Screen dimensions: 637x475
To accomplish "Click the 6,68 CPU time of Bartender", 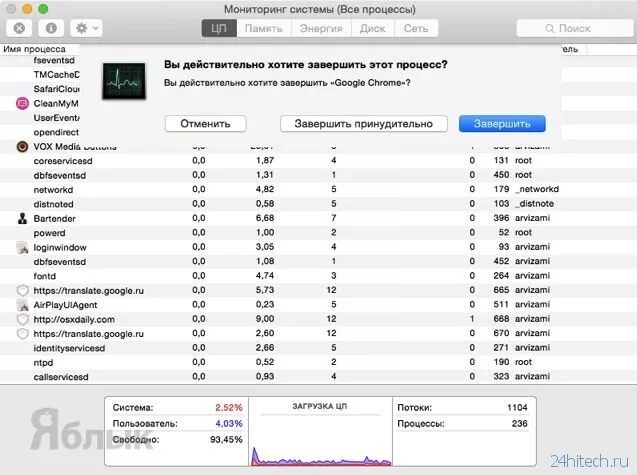I will (265, 218).
